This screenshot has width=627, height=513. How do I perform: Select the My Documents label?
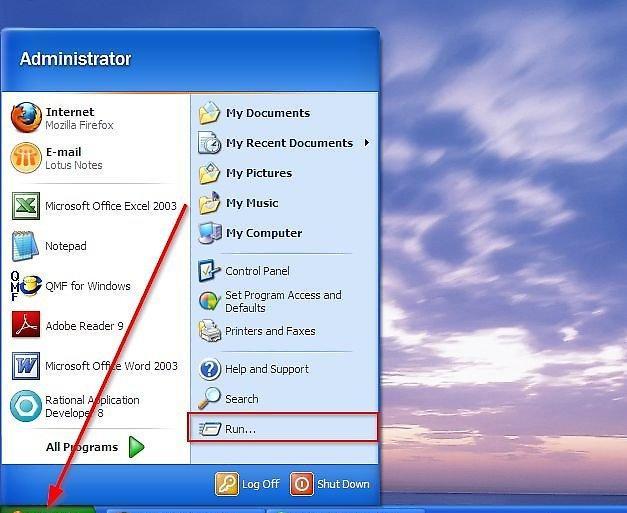point(268,113)
